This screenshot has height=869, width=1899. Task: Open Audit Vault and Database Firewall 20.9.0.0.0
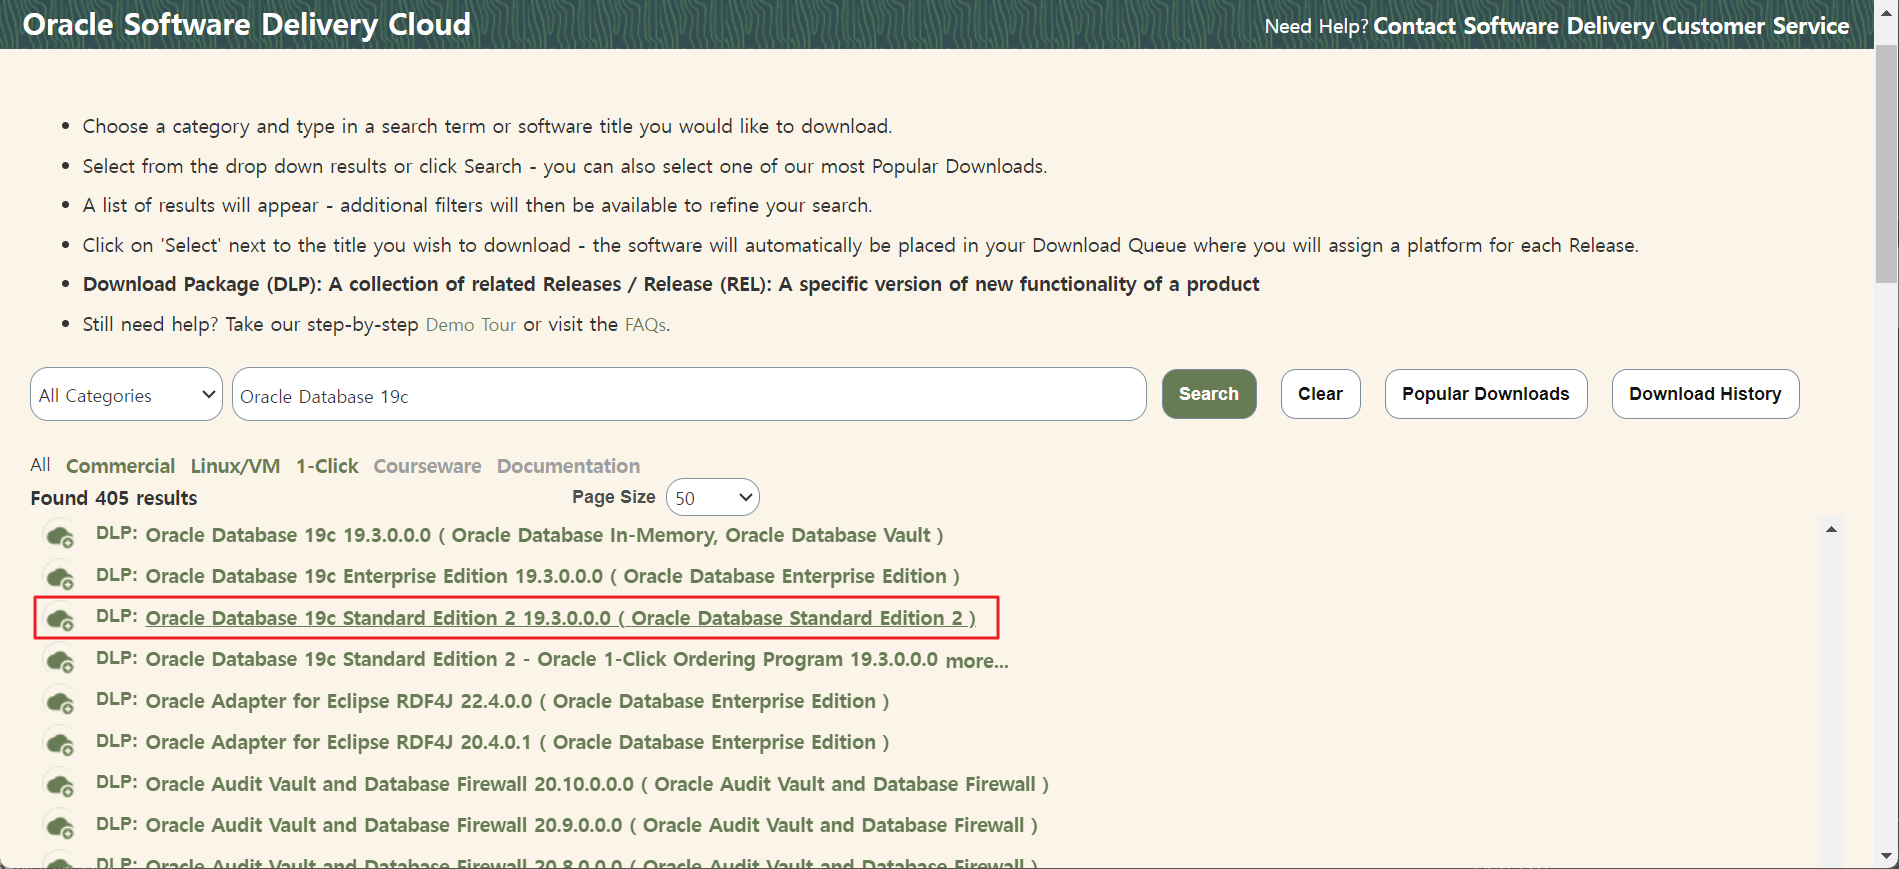tap(592, 825)
